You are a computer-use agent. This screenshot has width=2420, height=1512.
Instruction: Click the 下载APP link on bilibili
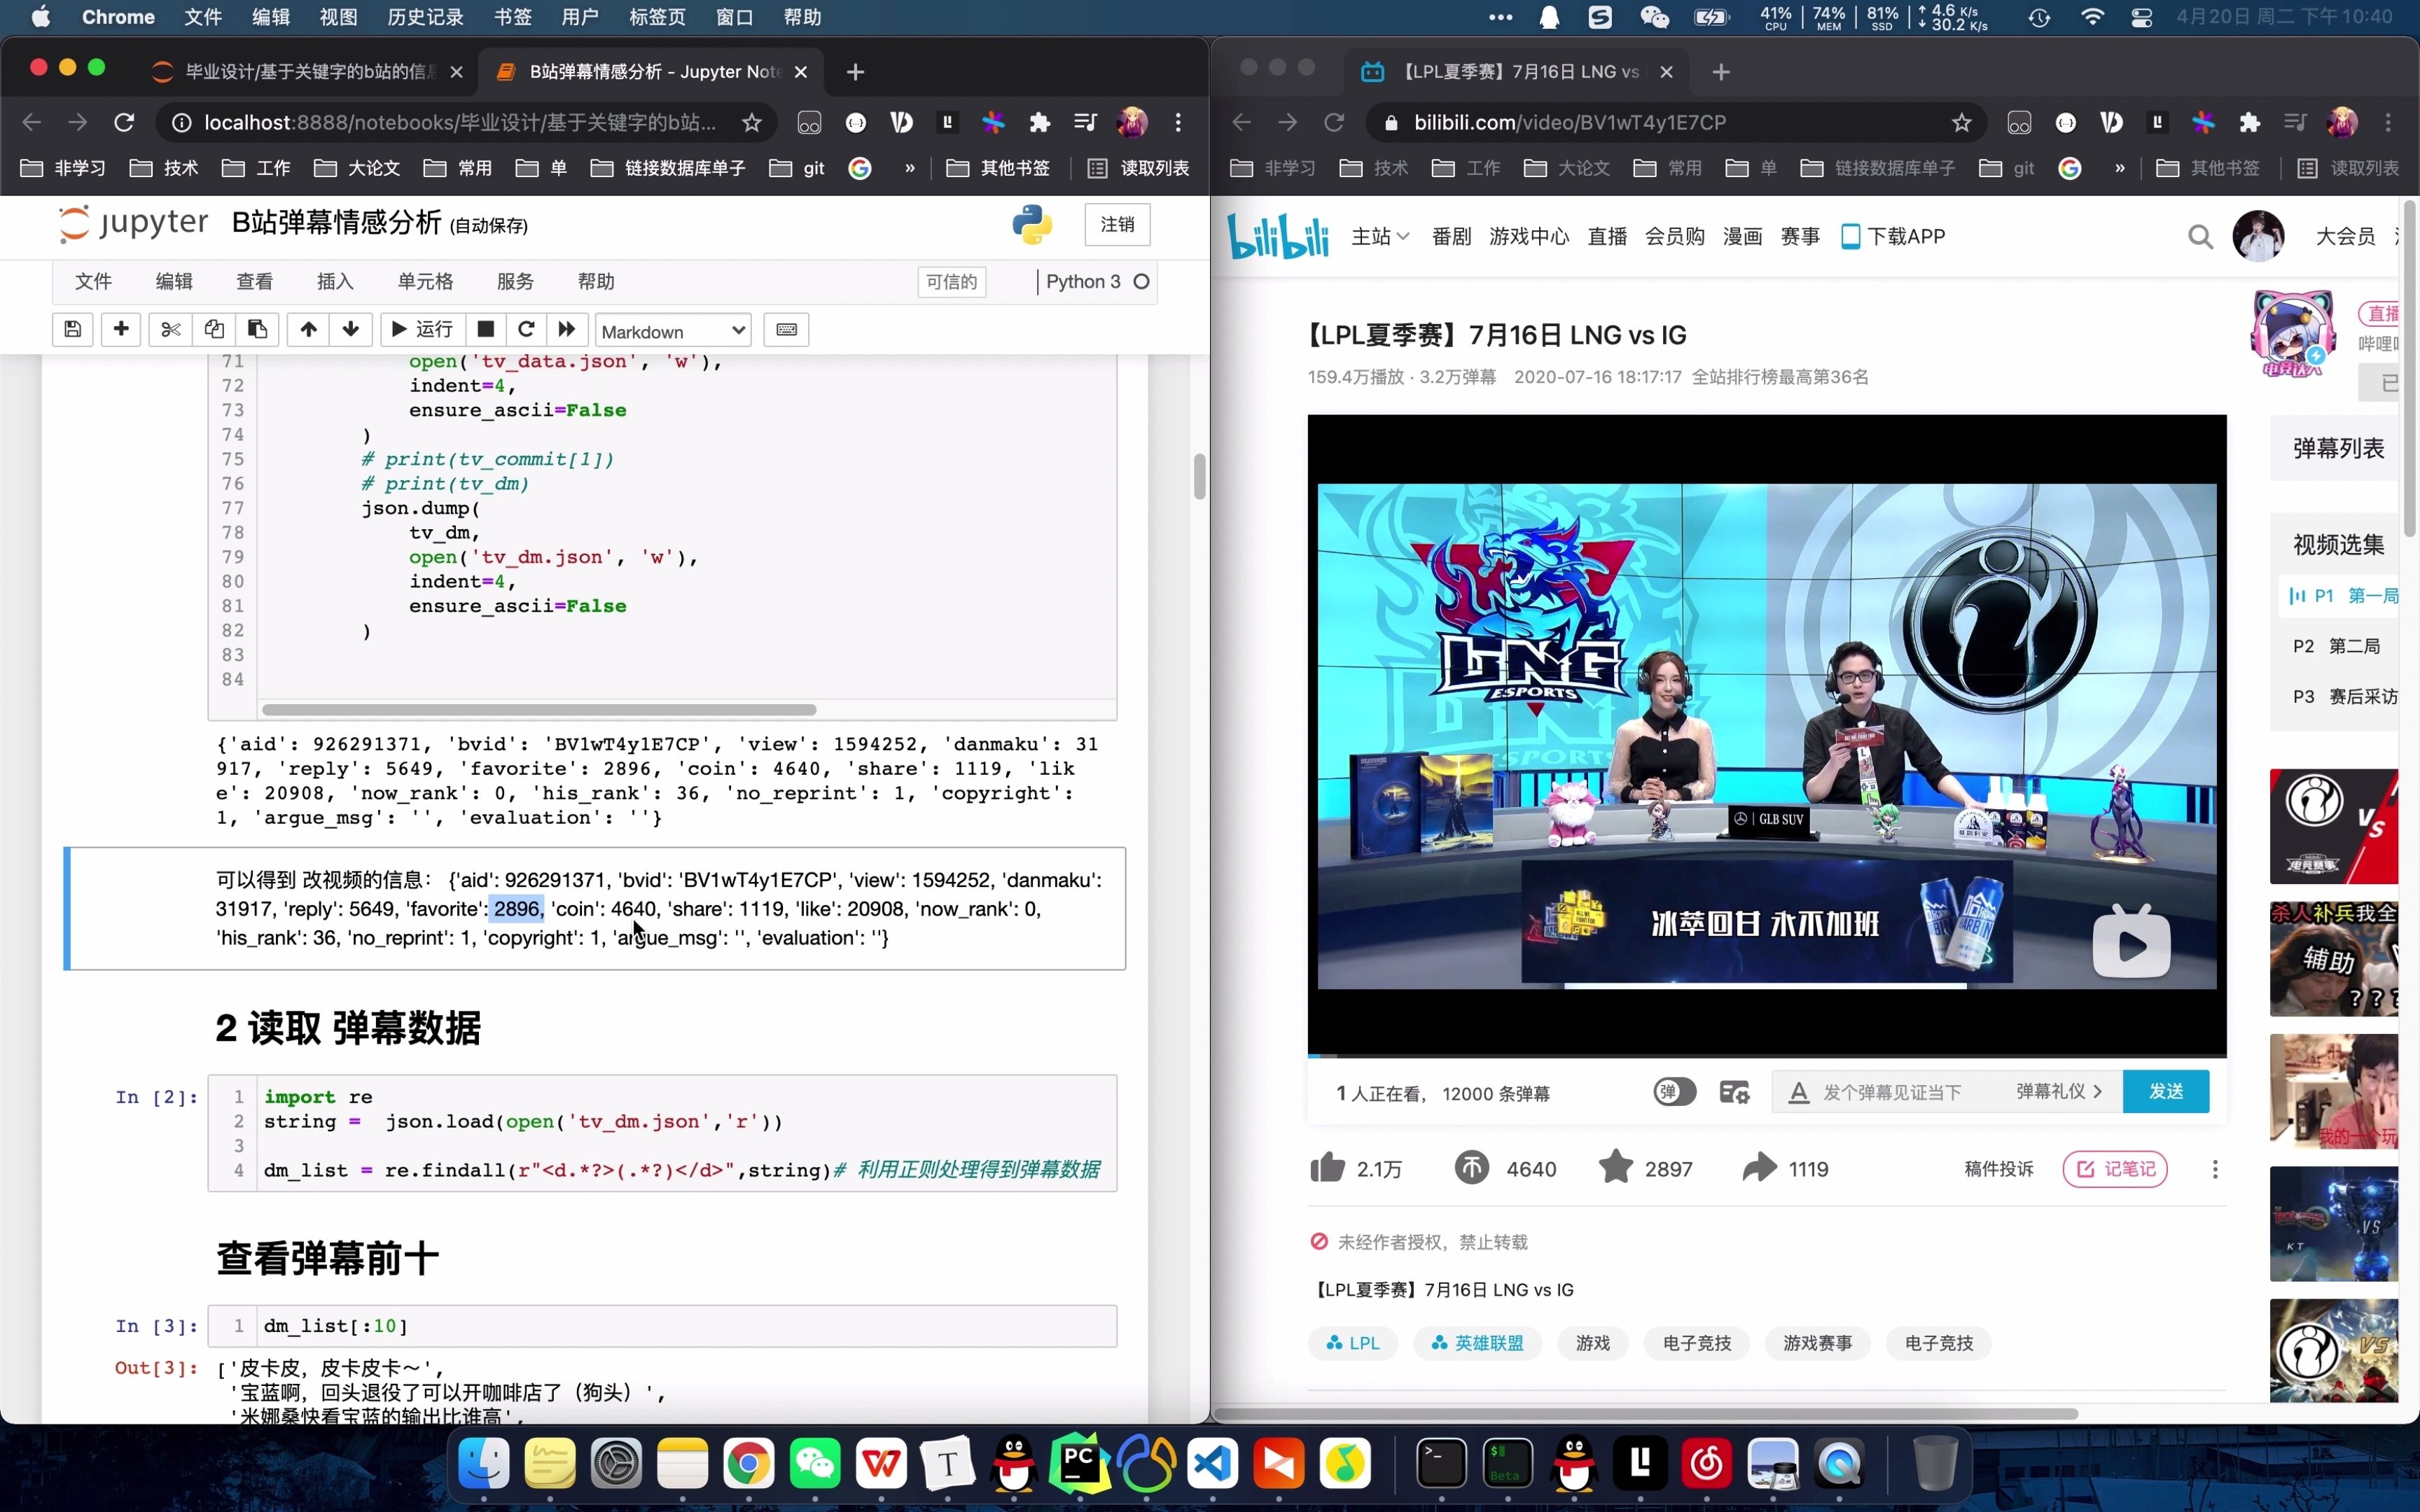click(1893, 237)
